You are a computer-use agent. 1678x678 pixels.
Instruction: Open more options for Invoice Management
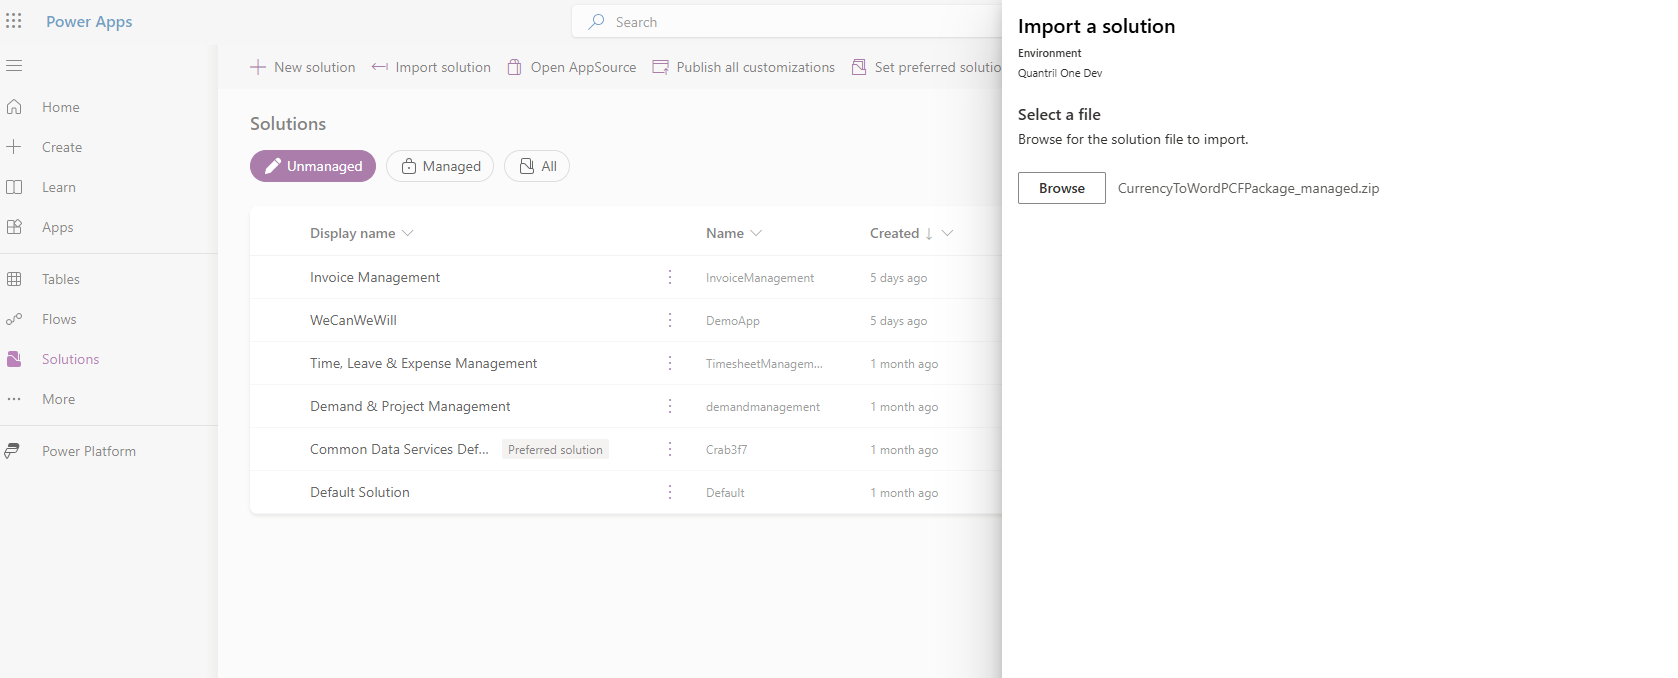pos(670,277)
